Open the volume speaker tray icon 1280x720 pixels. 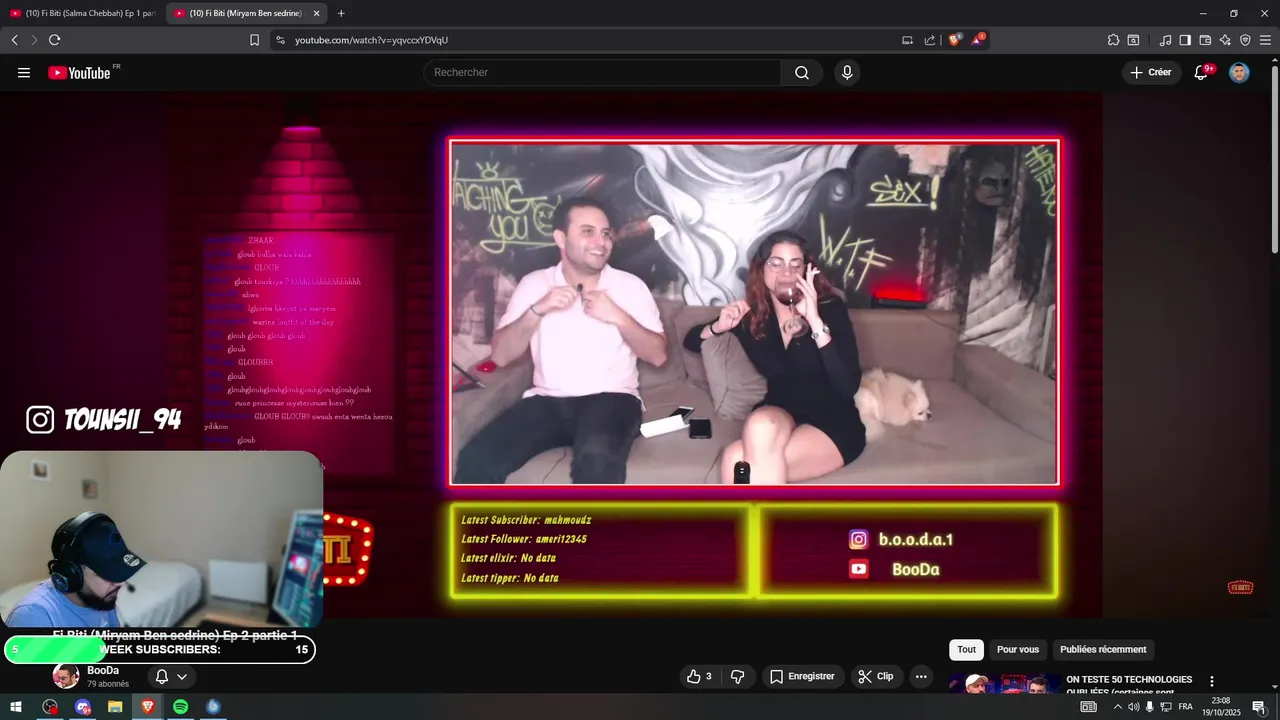pos(1133,707)
